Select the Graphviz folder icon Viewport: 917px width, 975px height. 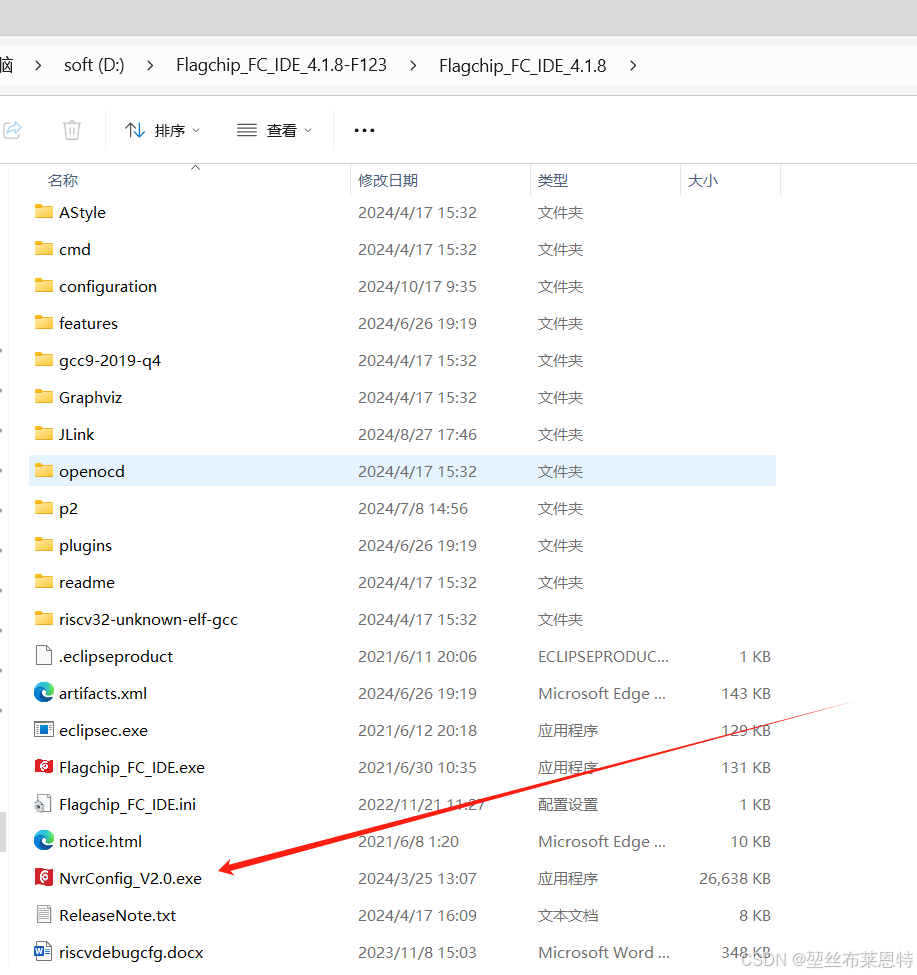44,397
